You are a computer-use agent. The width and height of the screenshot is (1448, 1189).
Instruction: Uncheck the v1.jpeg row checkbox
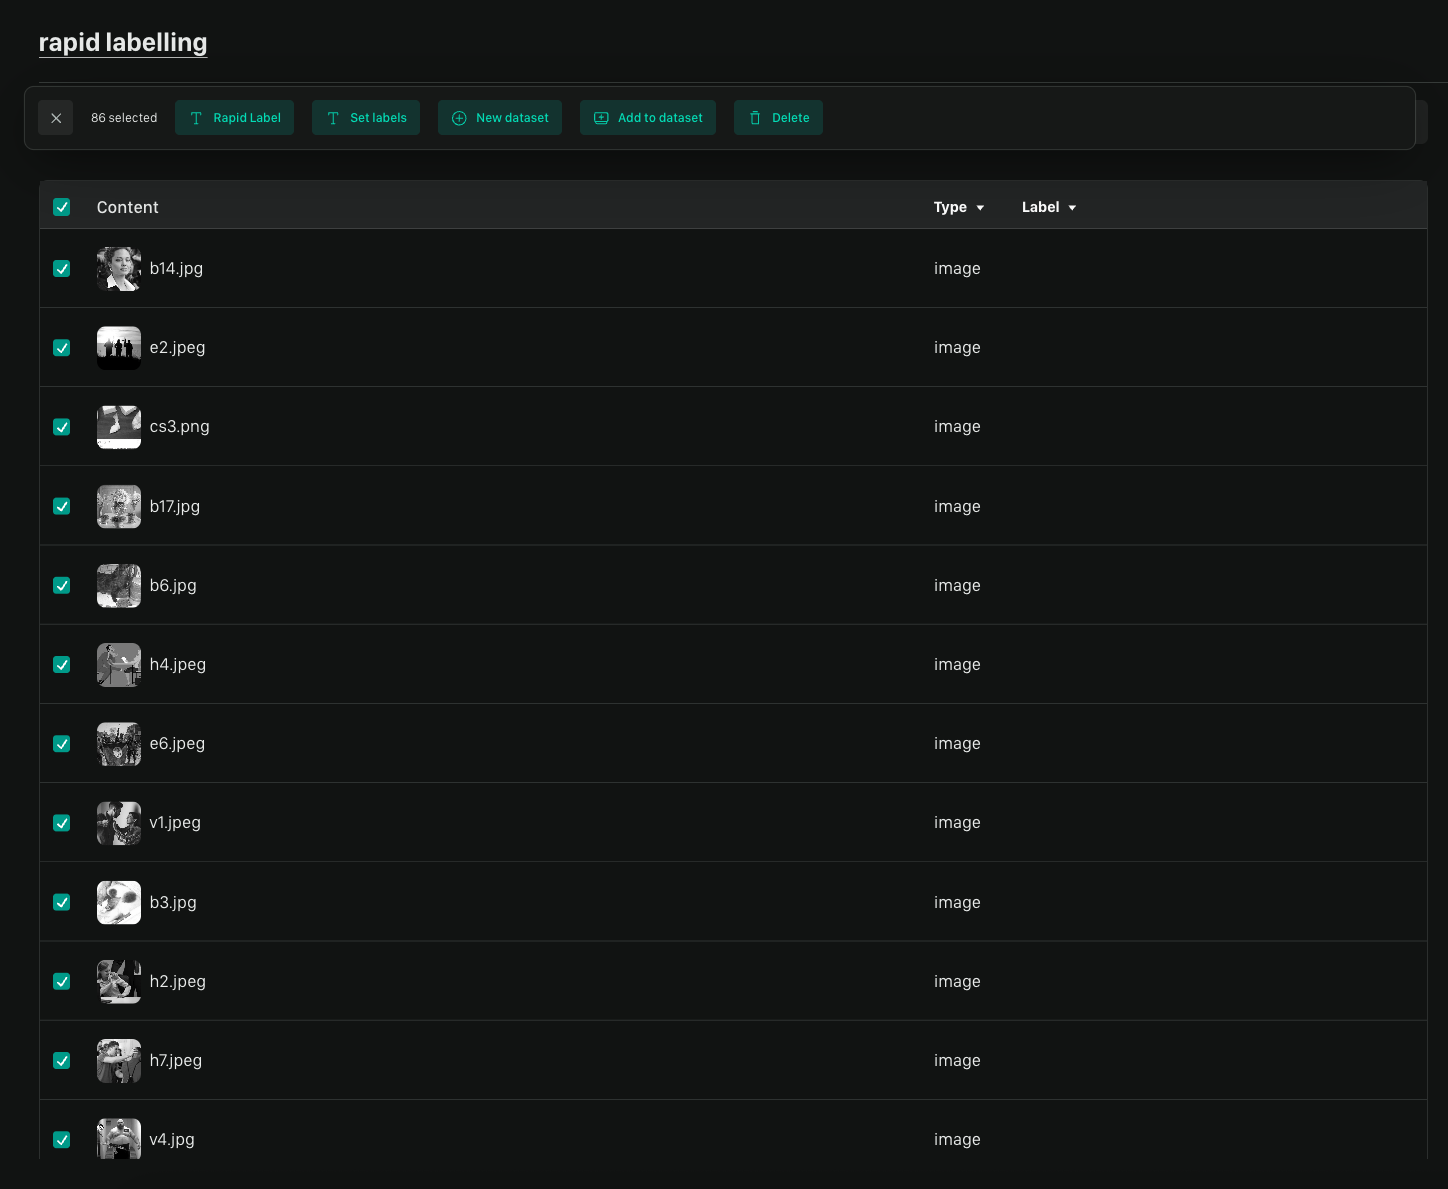coord(62,823)
